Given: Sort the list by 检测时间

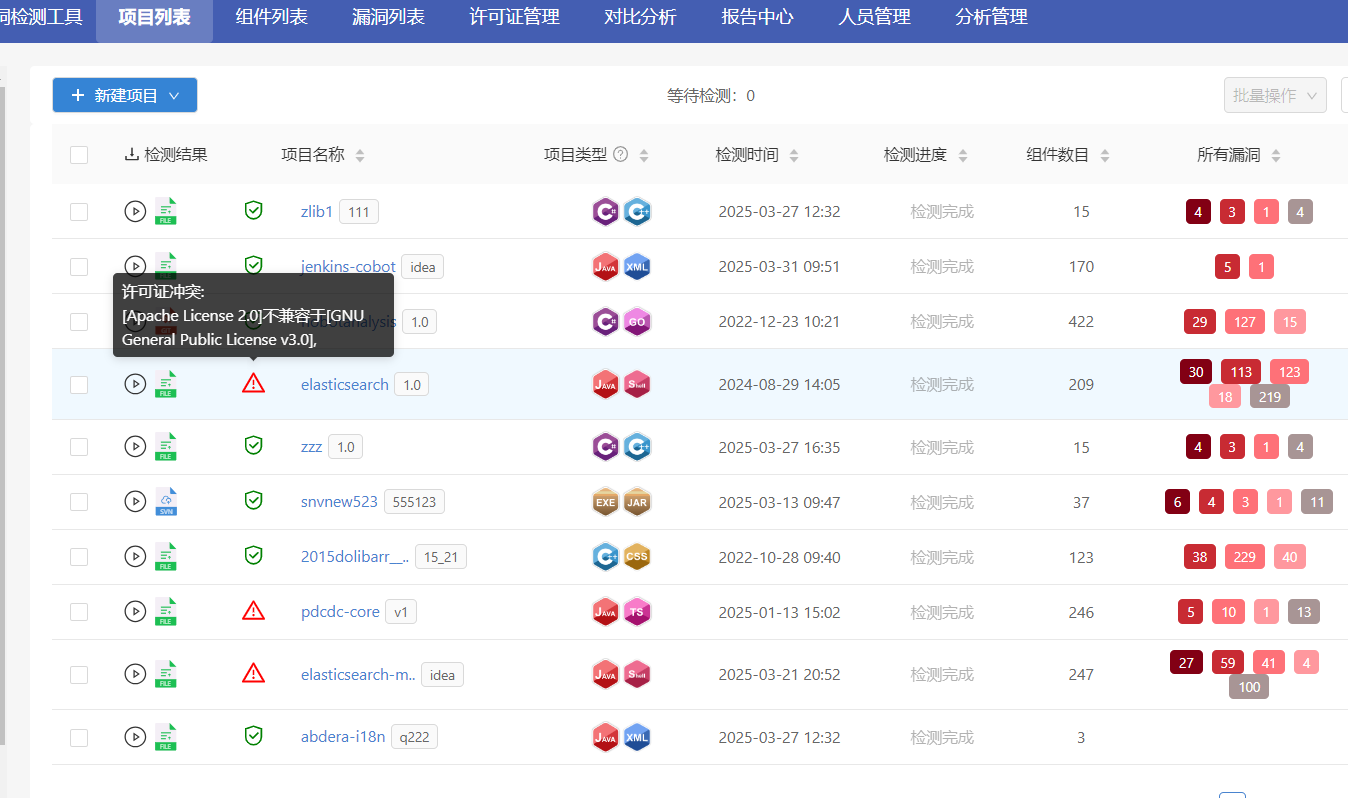Looking at the screenshot, I should tap(794, 155).
